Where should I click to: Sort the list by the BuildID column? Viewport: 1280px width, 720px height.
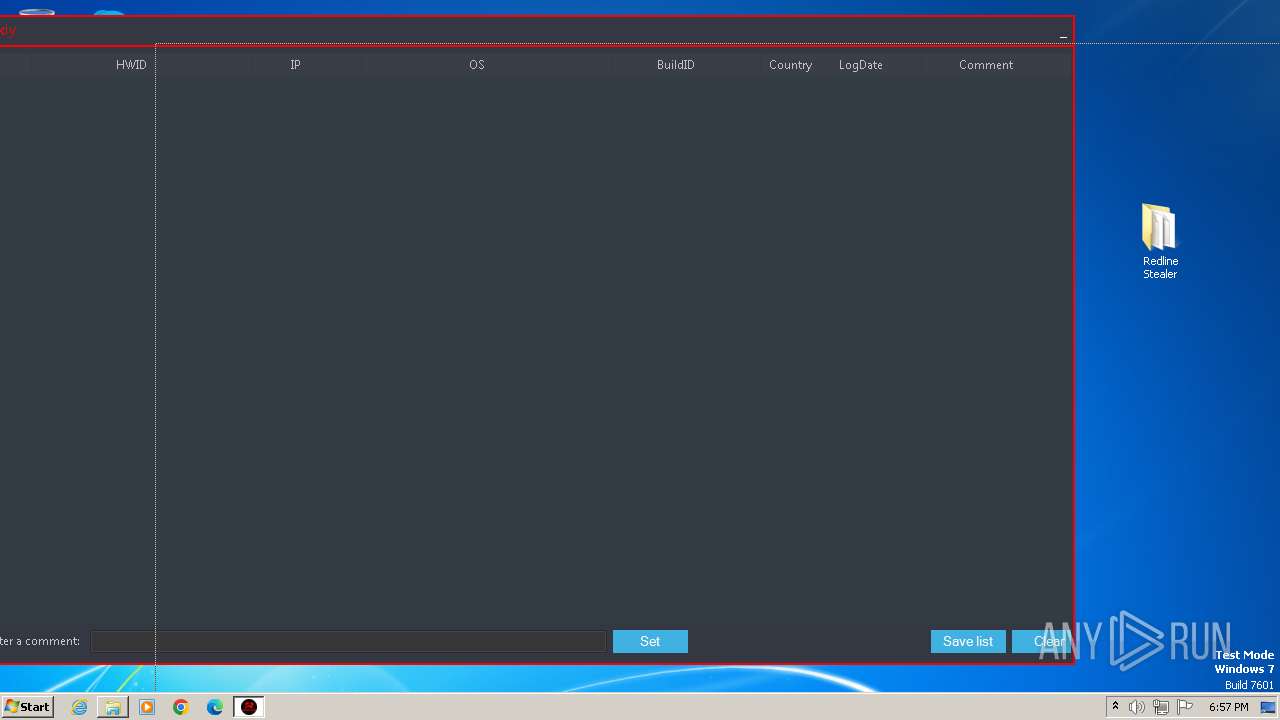[676, 65]
